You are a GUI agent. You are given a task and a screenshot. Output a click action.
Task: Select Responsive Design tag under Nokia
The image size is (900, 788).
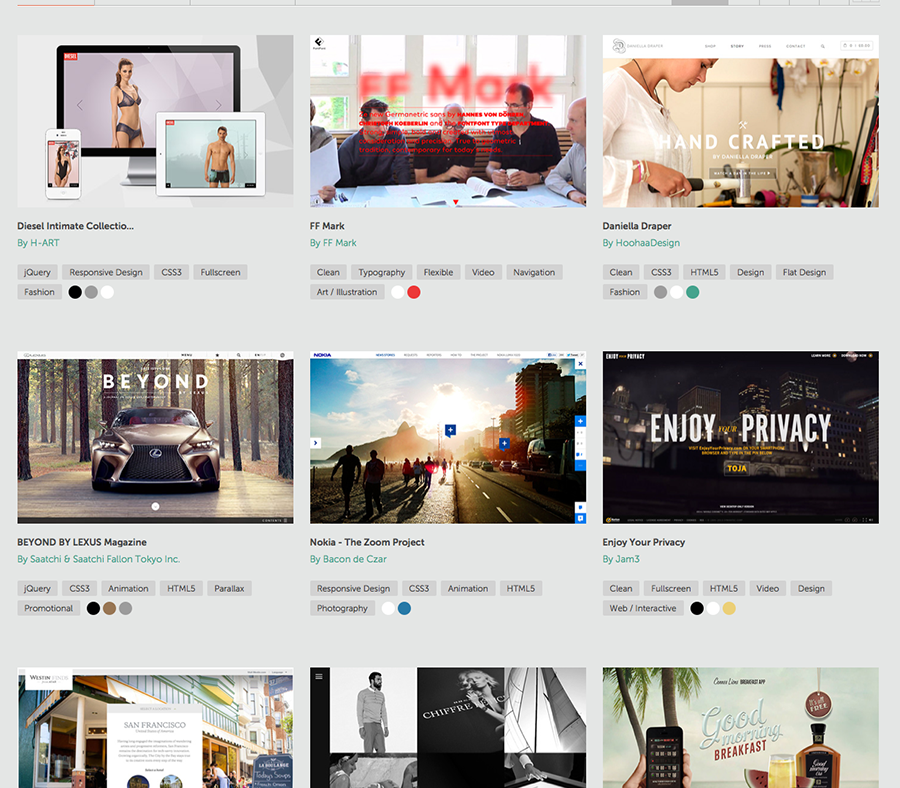[x=354, y=588]
